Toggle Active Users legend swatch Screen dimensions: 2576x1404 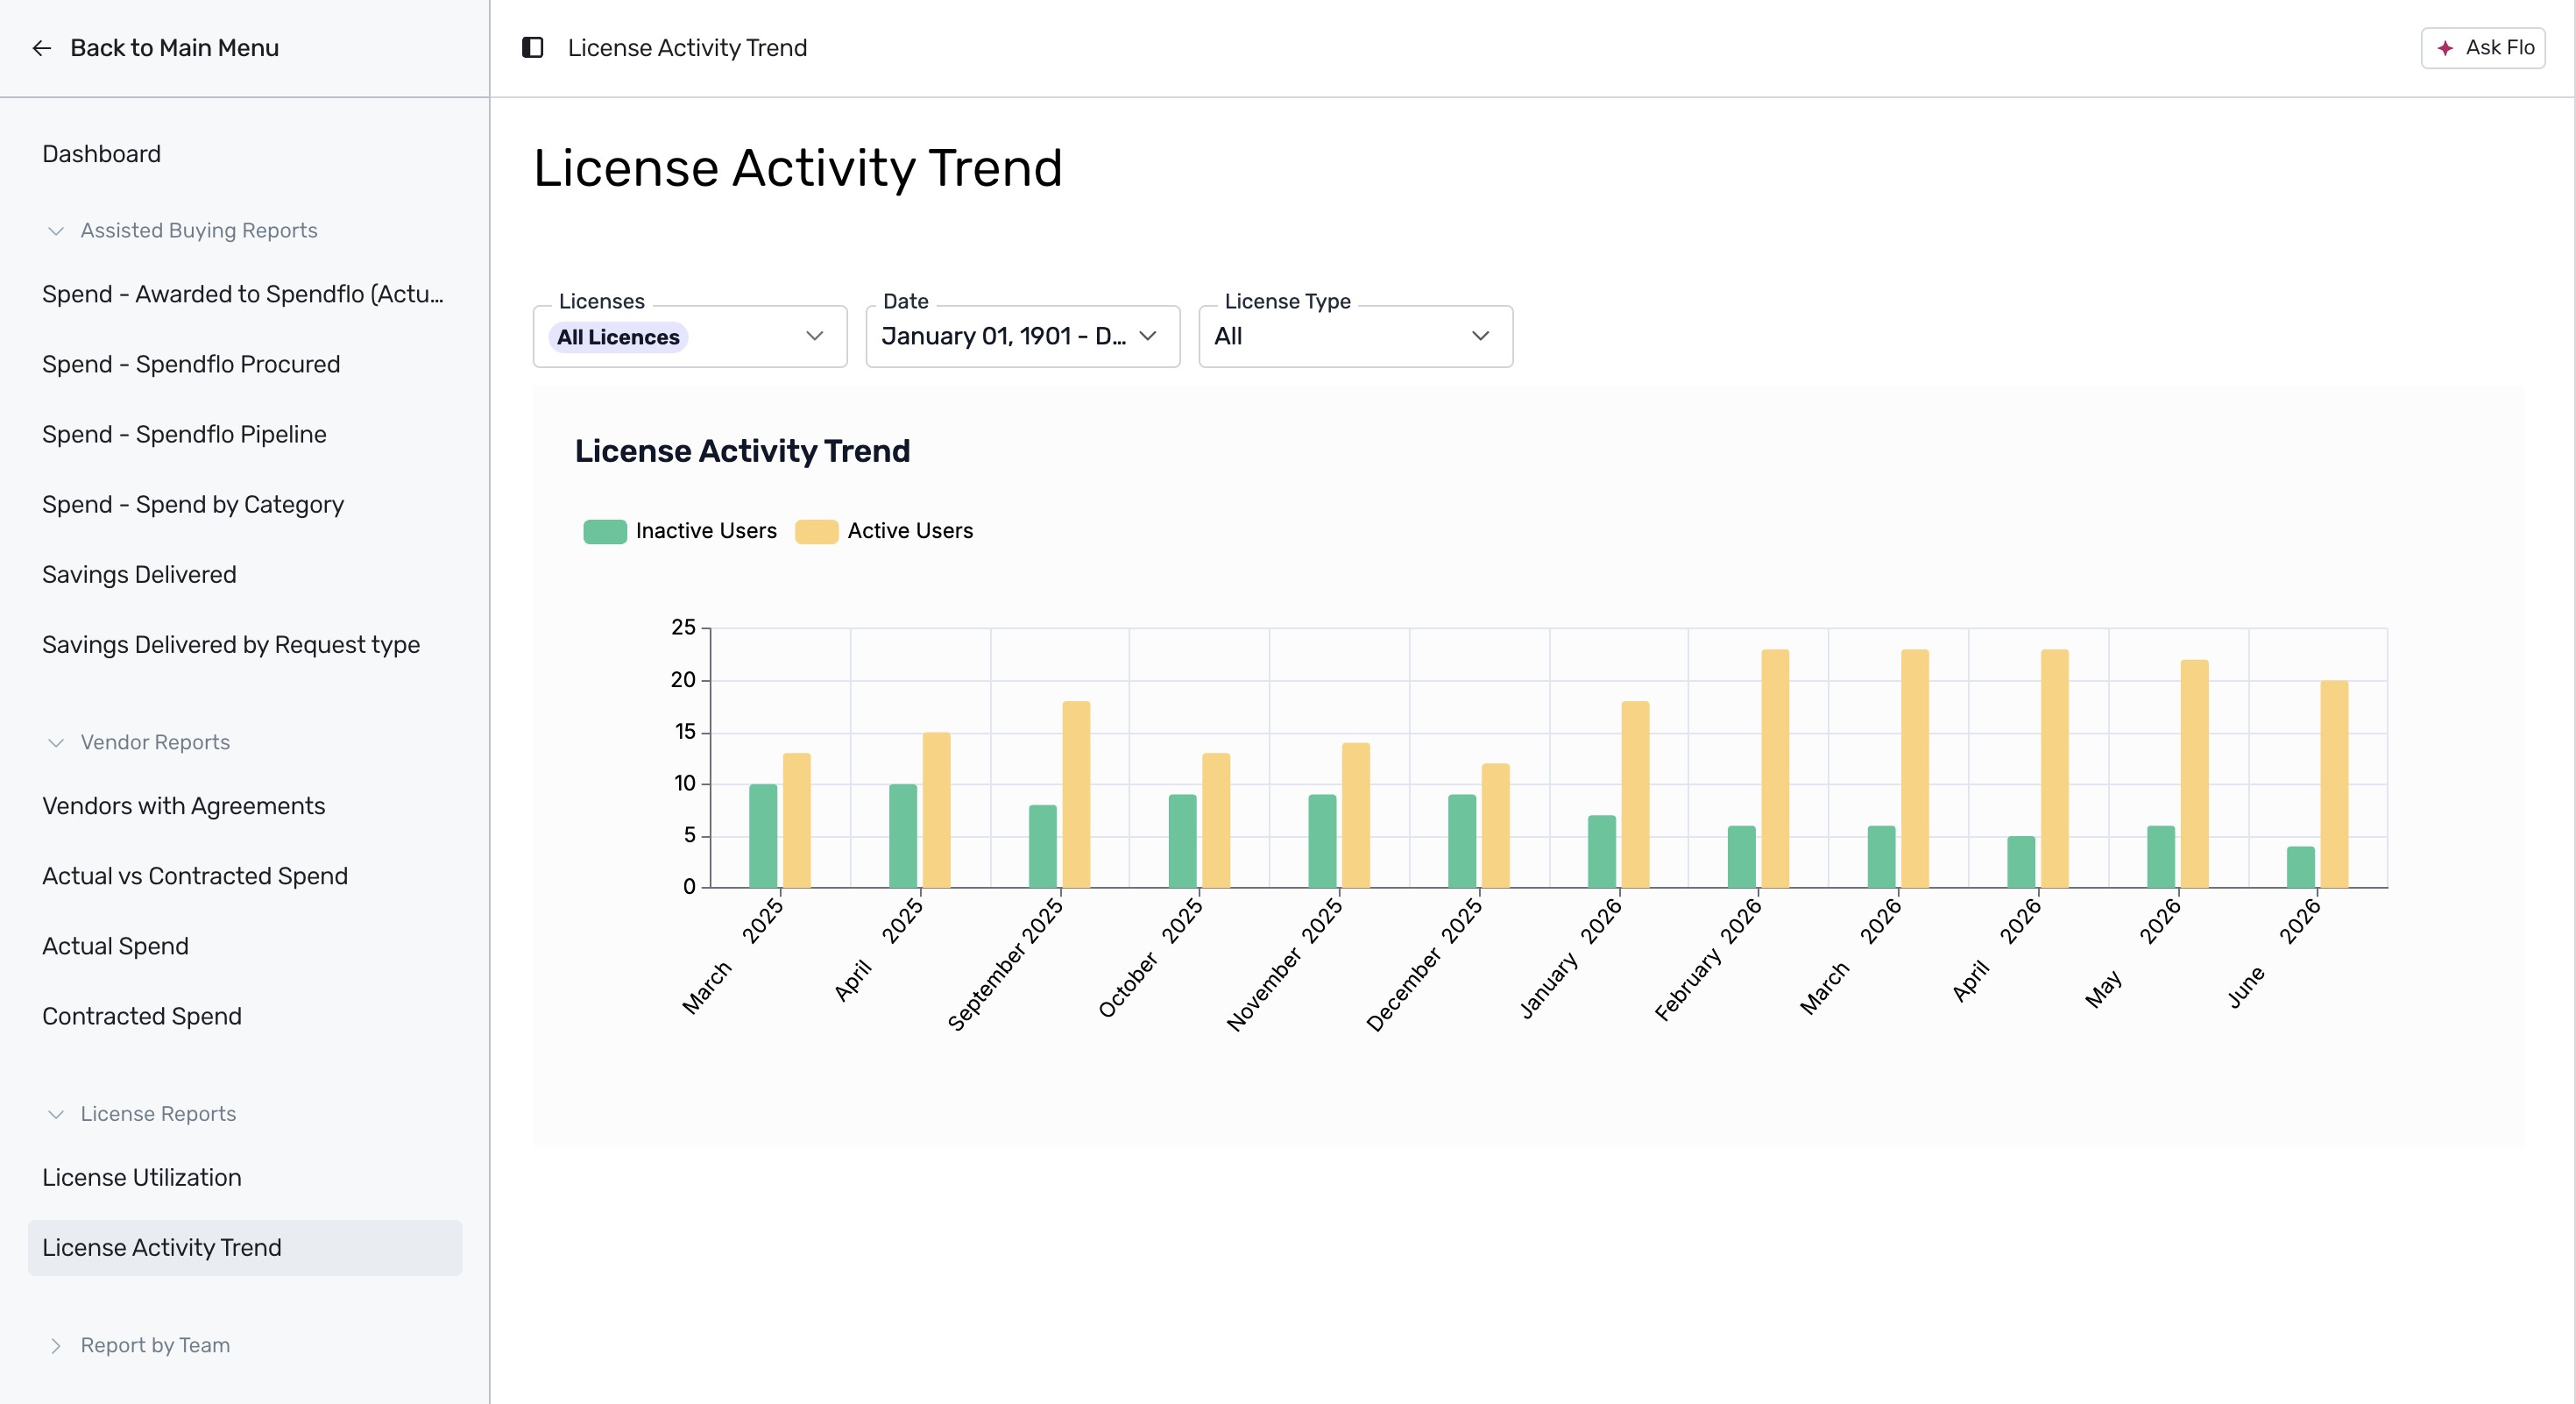click(816, 531)
